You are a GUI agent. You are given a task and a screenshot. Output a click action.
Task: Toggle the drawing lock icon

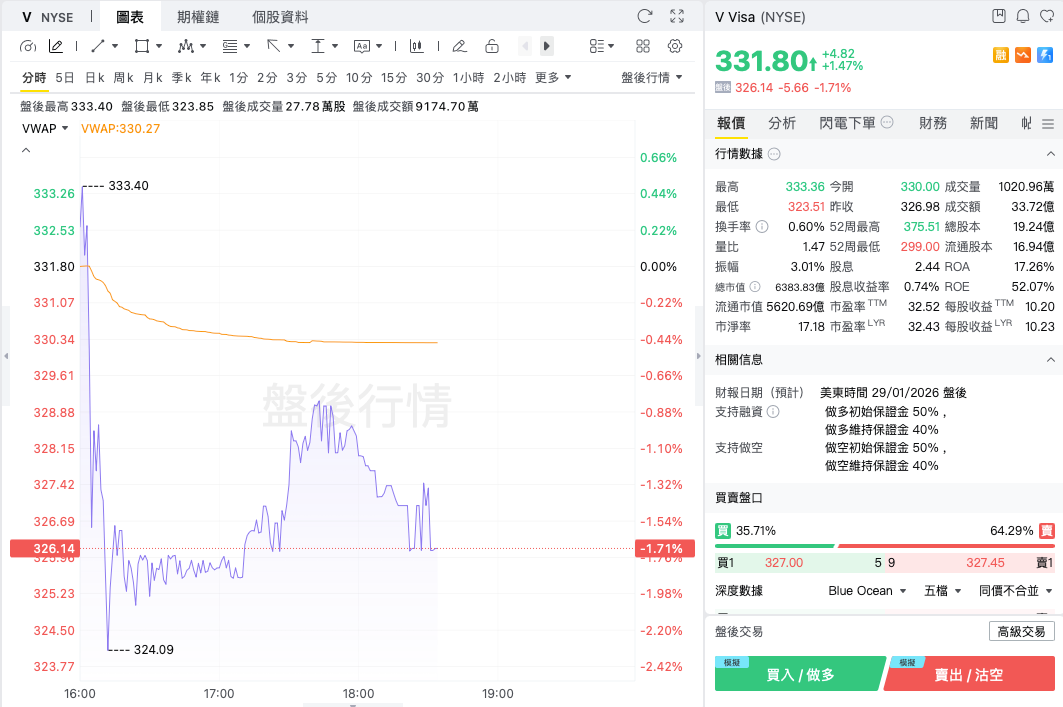[x=491, y=46]
